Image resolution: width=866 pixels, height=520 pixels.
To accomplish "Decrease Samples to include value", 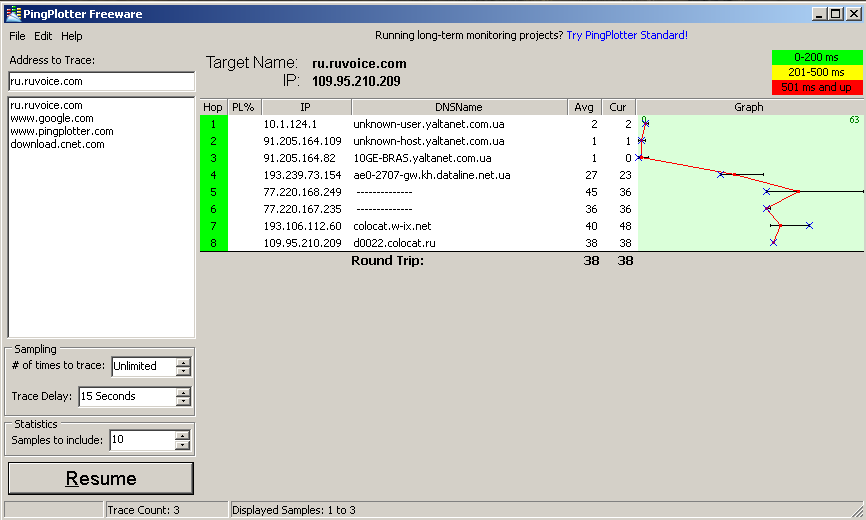I will [182, 445].
